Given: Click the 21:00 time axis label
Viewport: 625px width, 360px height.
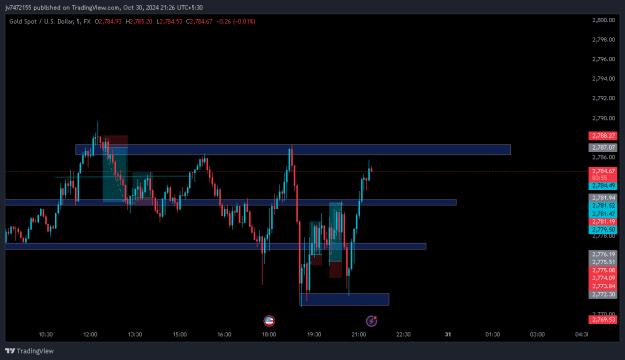Looking at the screenshot, I should pyautogui.click(x=359, y=334).
